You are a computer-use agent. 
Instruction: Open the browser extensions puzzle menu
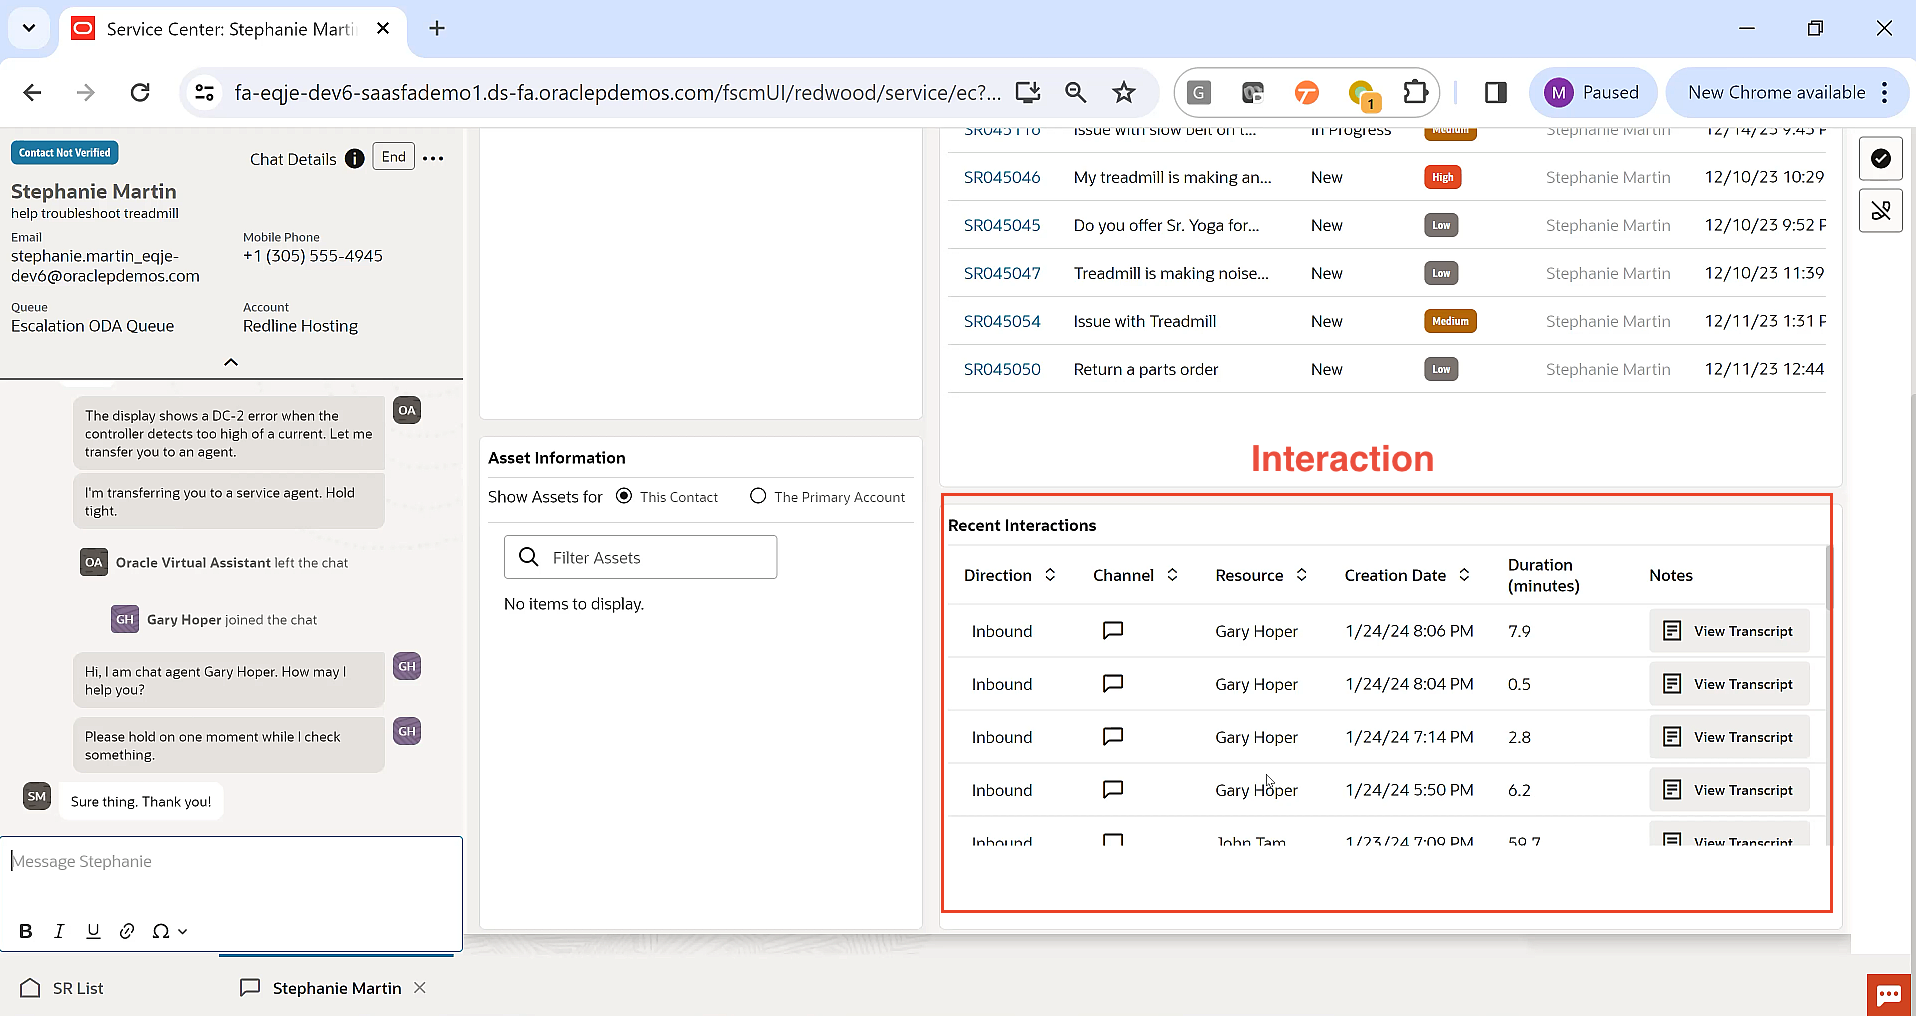(x=1414, y=92)
